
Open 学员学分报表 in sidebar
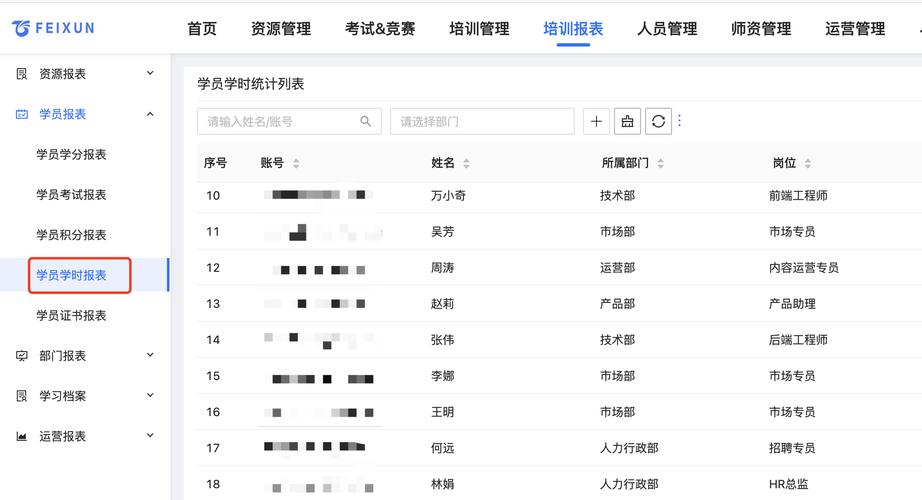pyautogui.click(x=71, y=154)
